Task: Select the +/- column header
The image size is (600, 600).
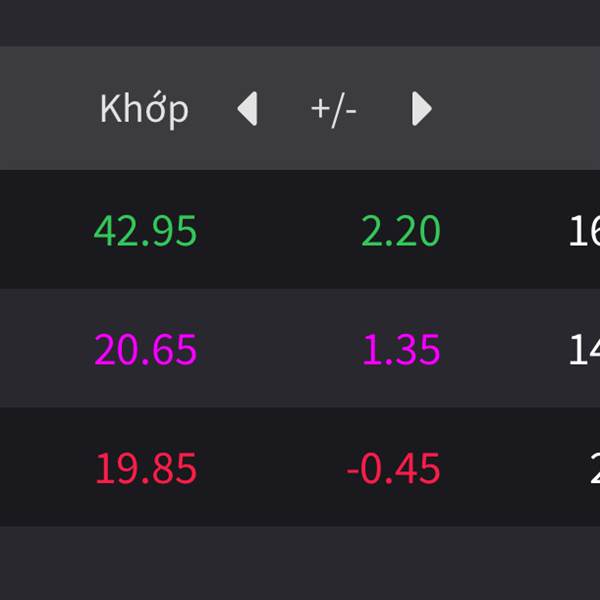Action: (333, 109)
